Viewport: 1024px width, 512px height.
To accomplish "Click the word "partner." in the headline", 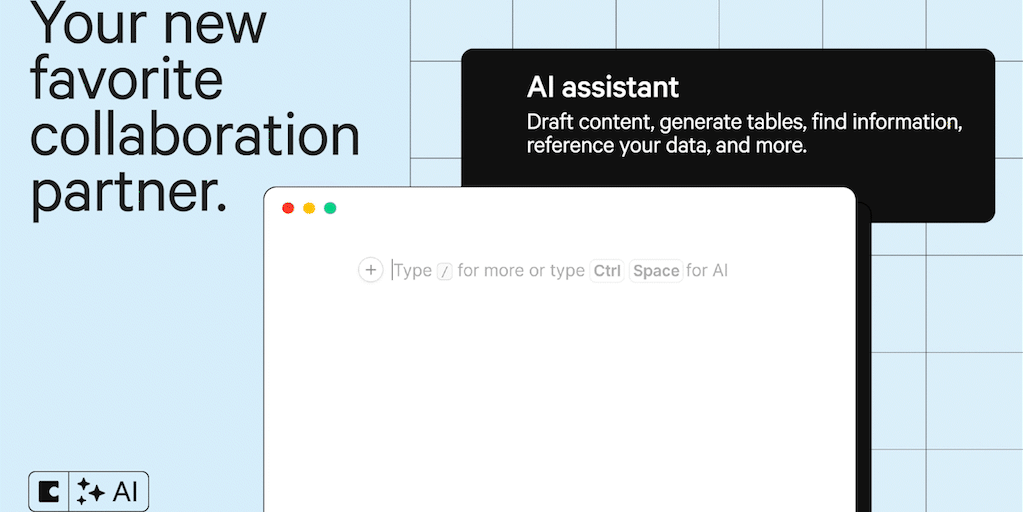I will click(128, 192).
